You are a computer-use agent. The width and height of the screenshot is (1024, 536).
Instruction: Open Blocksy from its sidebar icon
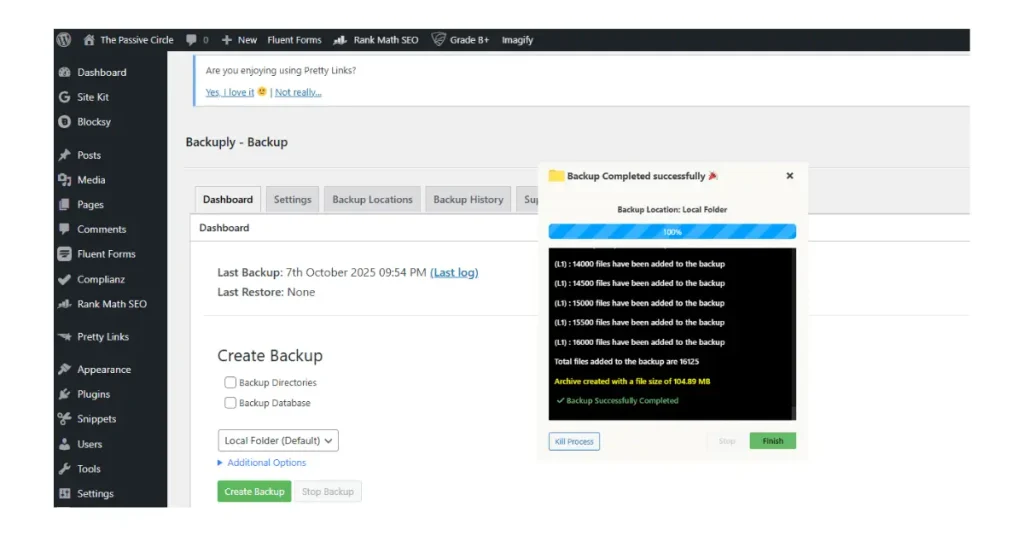pyautogui.click(x=65, y=122)
